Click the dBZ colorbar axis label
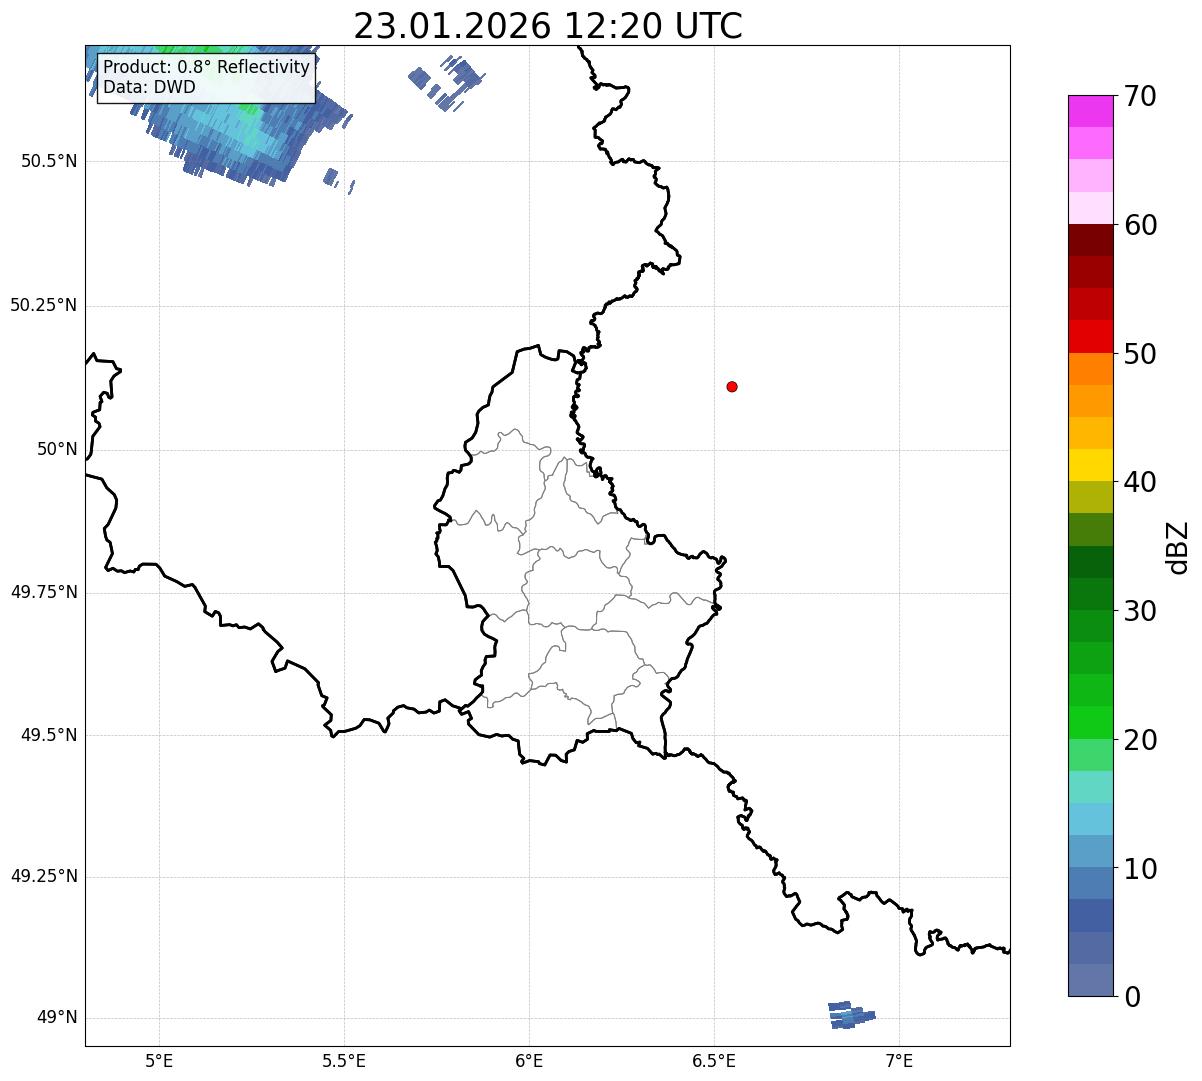Viewport: 1202px width, 1081px height. click(x=1178, y=547)
